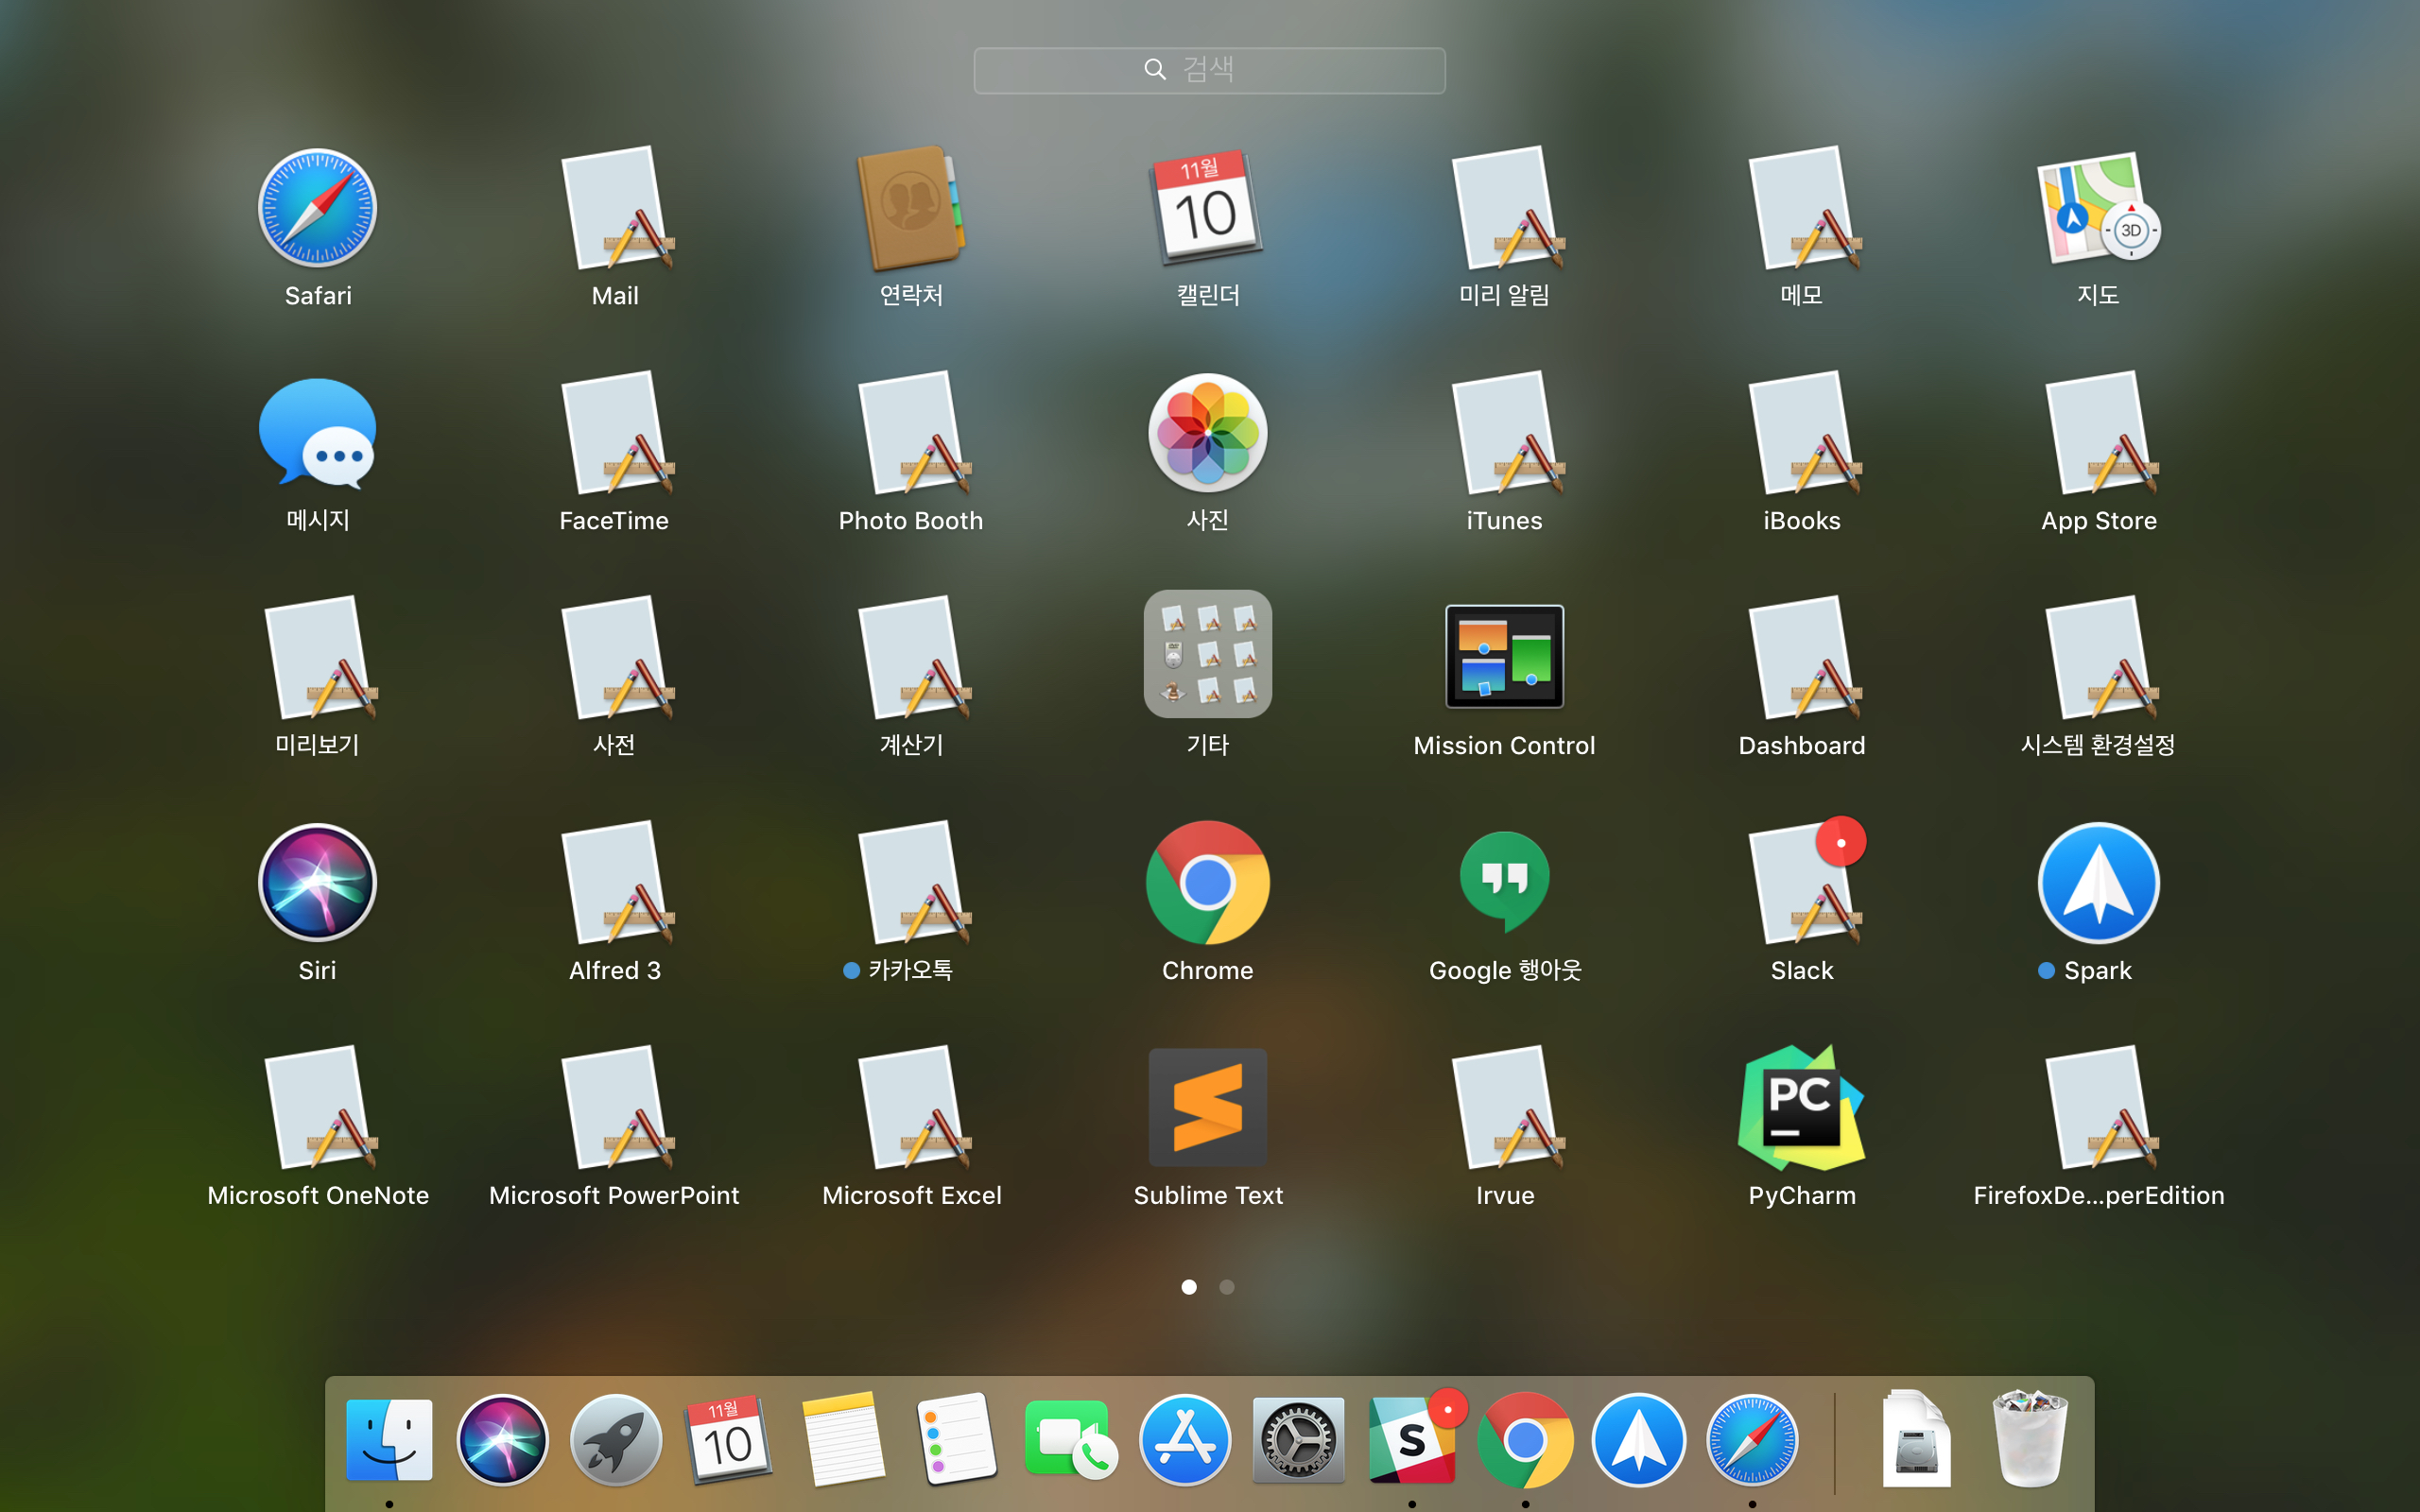Open the PyCharm application icon
The width and height of the screenshot is (2420, 1512).
click(x=1801, y=1108)
